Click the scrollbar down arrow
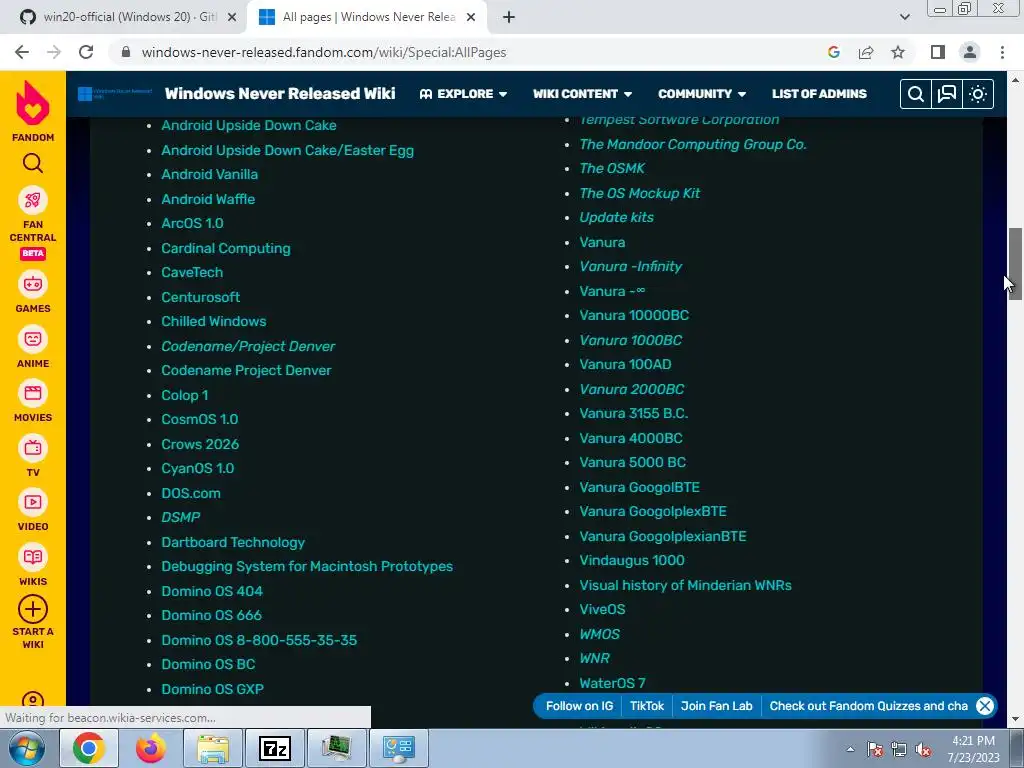This screenshot has width=1024, height=768. [x=1015, y=719]
